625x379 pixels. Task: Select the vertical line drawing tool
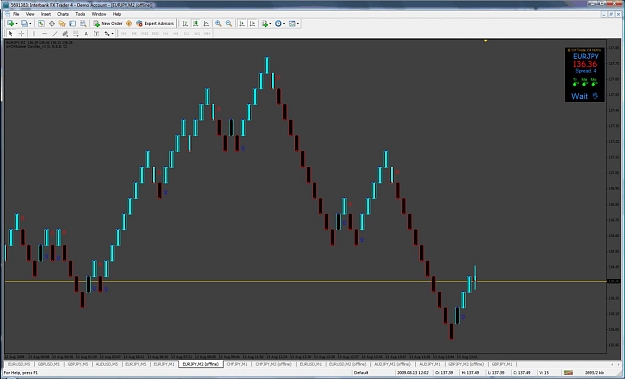click(34, 33)
